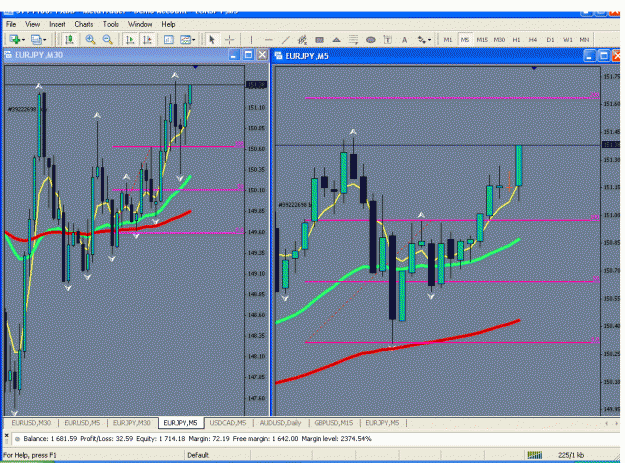Zoom out with the minus magnifier
The height and width of the screenshot is (463, 625).
pos(107,39)
